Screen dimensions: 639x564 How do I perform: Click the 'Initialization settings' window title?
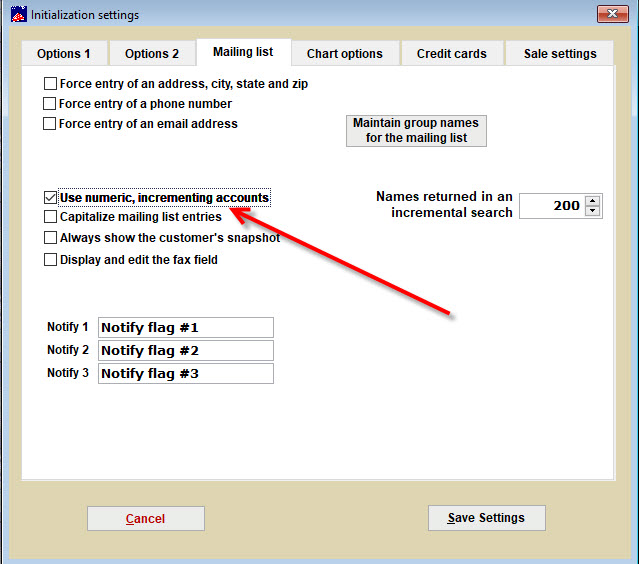[x=85, y=15]
